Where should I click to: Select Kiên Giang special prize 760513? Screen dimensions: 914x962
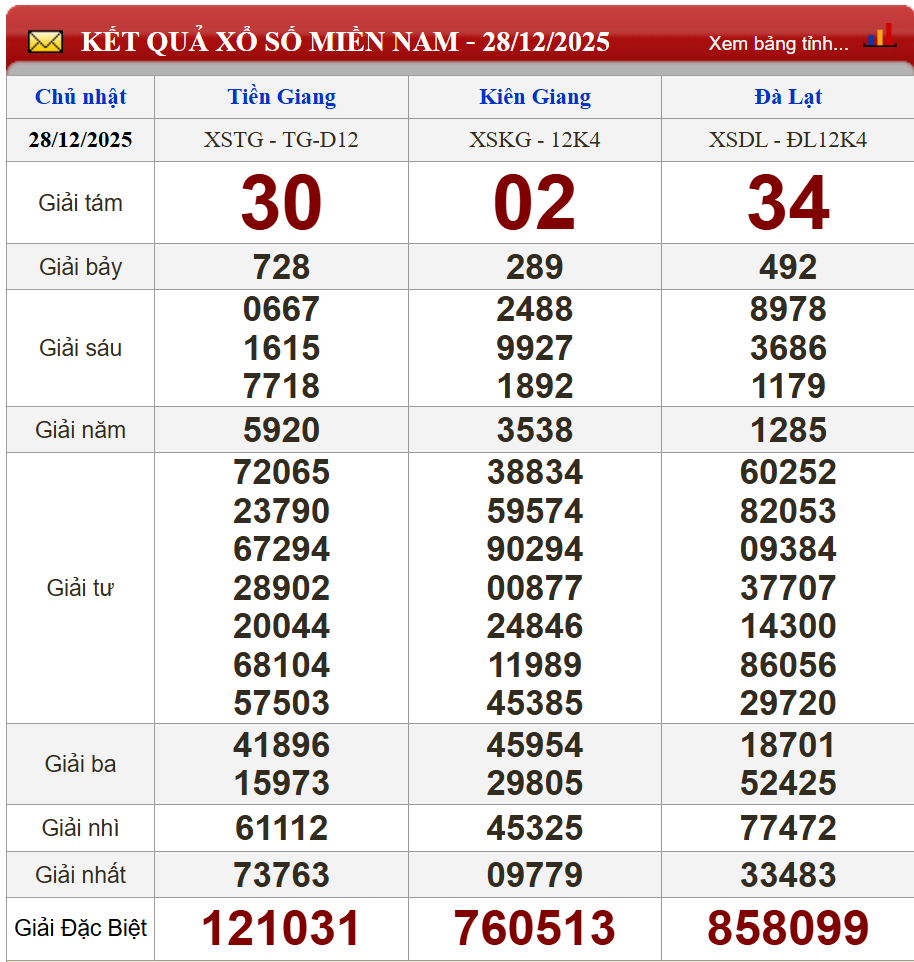click(535, 928)
